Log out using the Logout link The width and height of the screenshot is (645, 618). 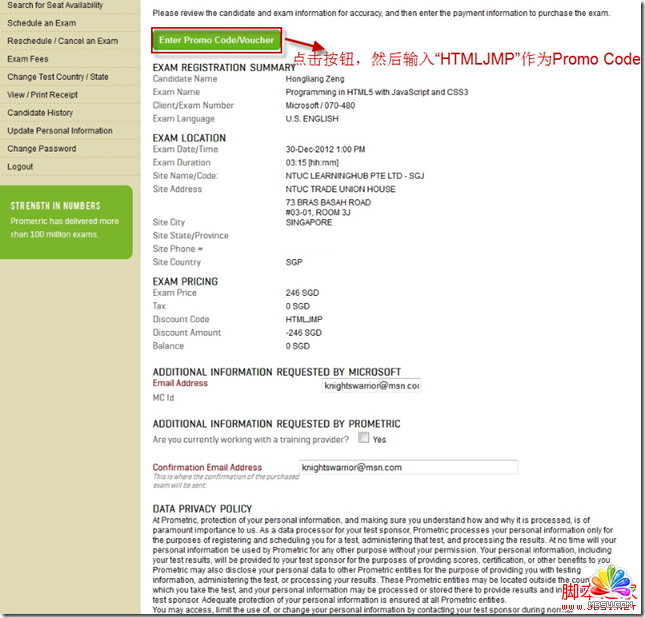20,167
